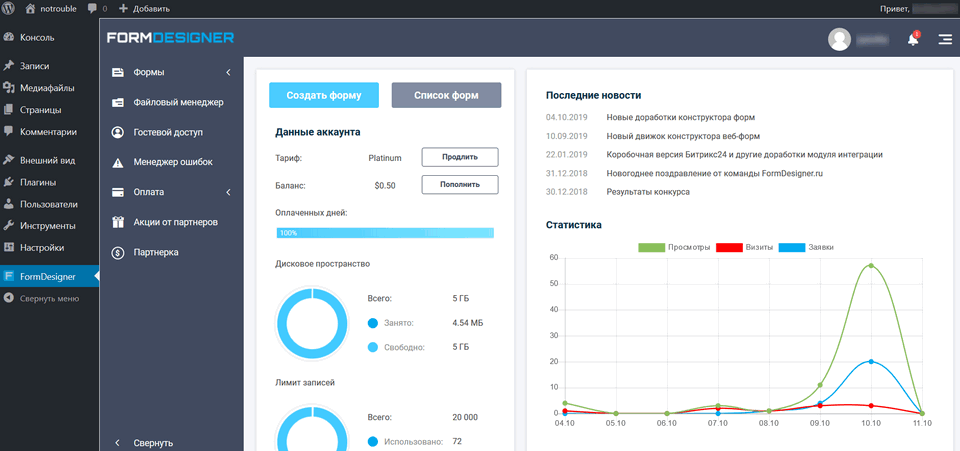Click the Пополнить balance button
This screenshot has height=451, width=960.
click(459, 184)
